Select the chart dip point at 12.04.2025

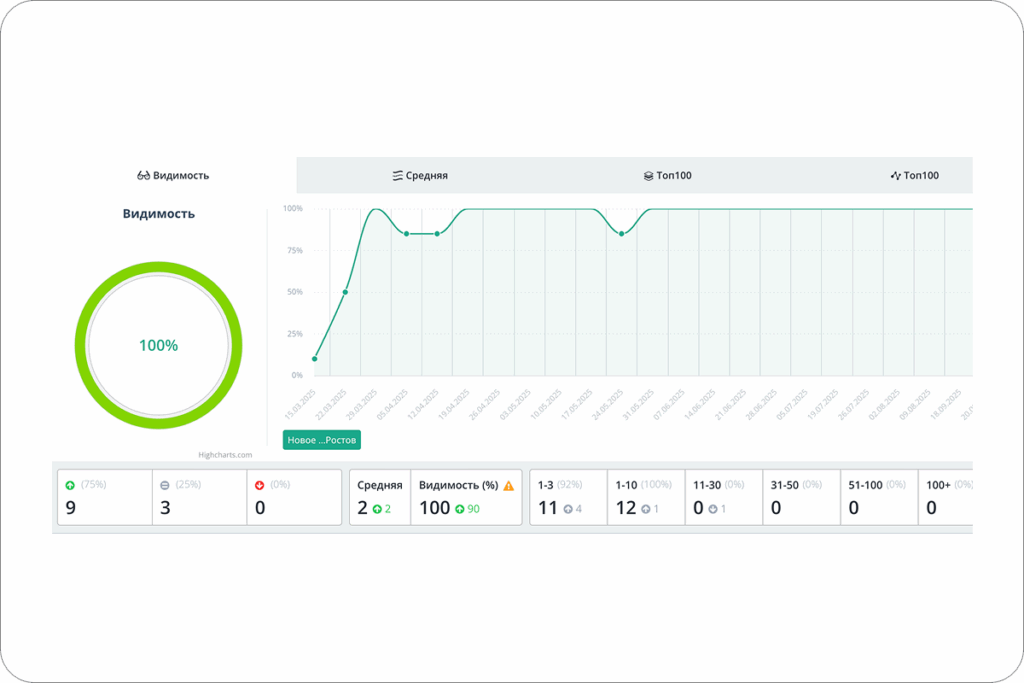438,234
